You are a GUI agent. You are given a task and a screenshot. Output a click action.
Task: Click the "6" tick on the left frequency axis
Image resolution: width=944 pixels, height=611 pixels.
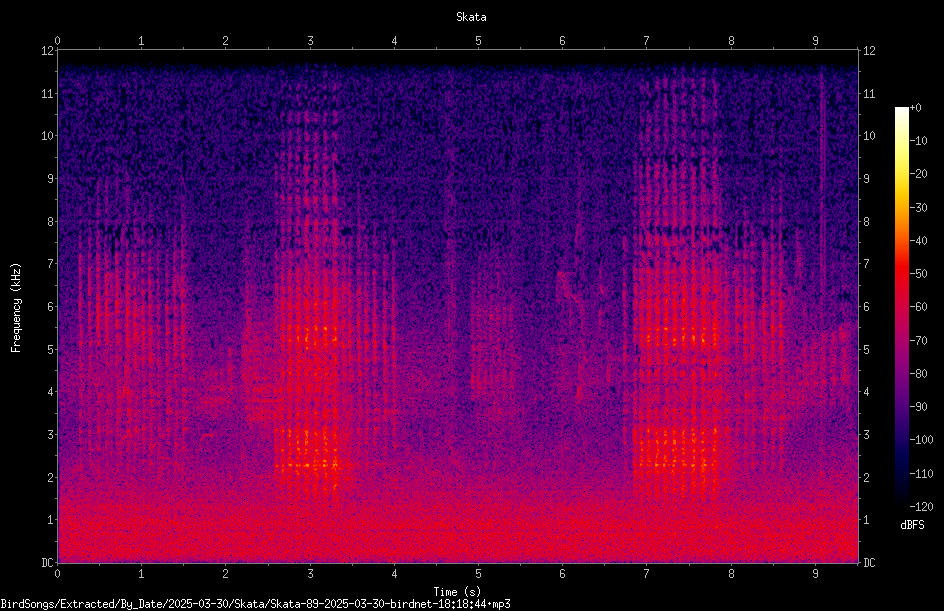(x=51, y=307)
